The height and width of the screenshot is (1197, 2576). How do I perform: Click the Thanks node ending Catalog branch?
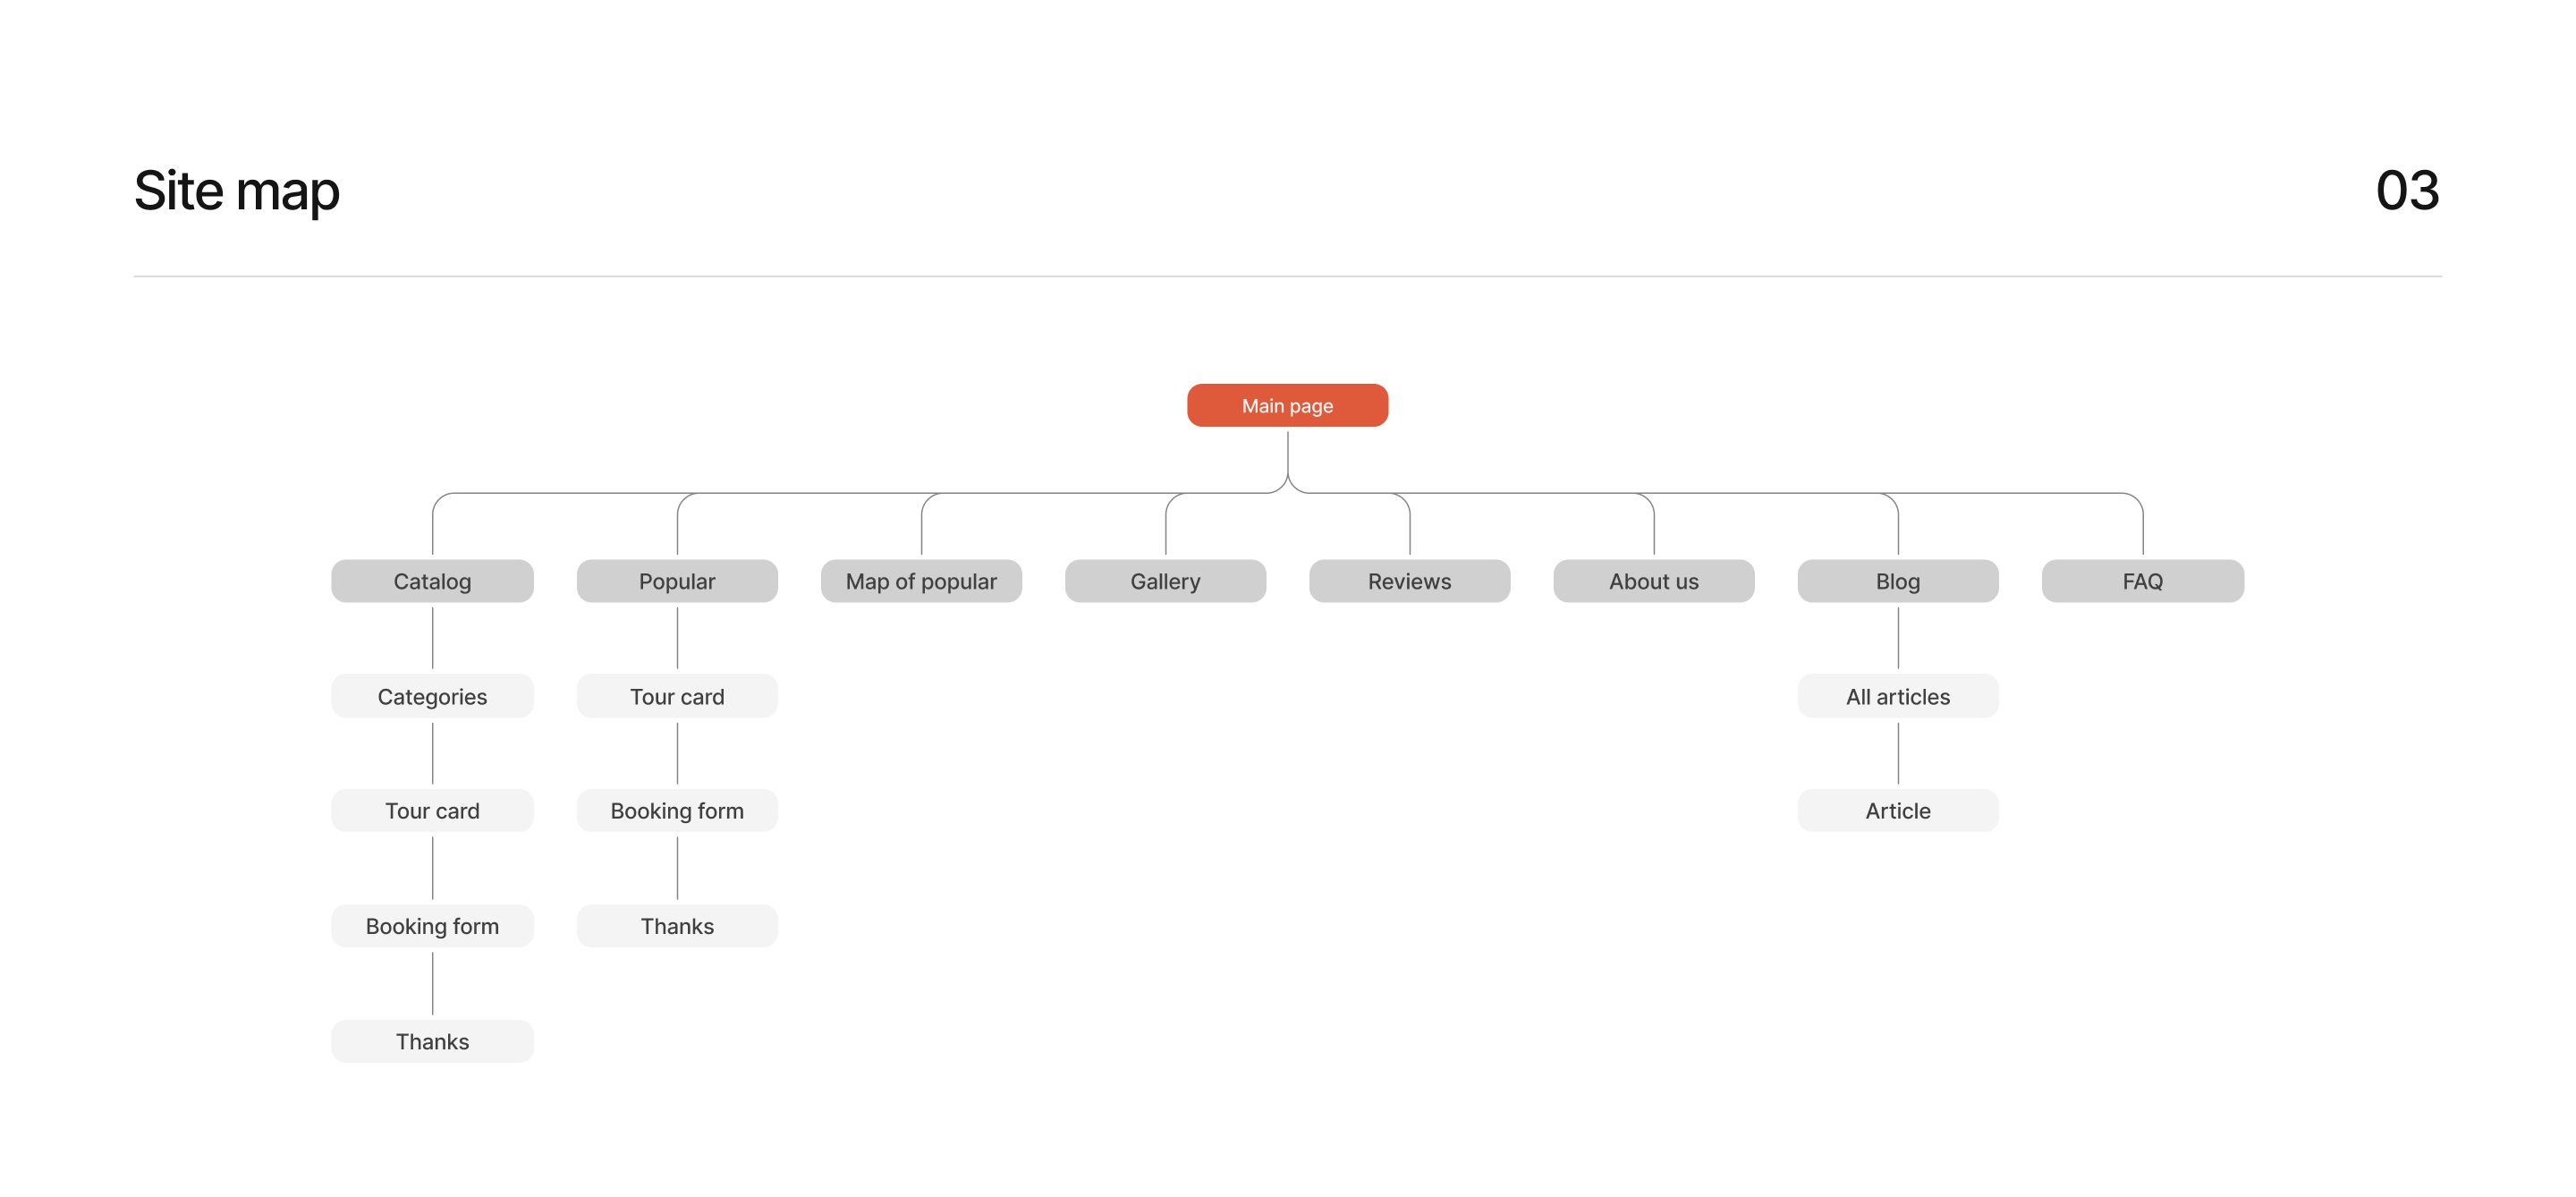432,1041
